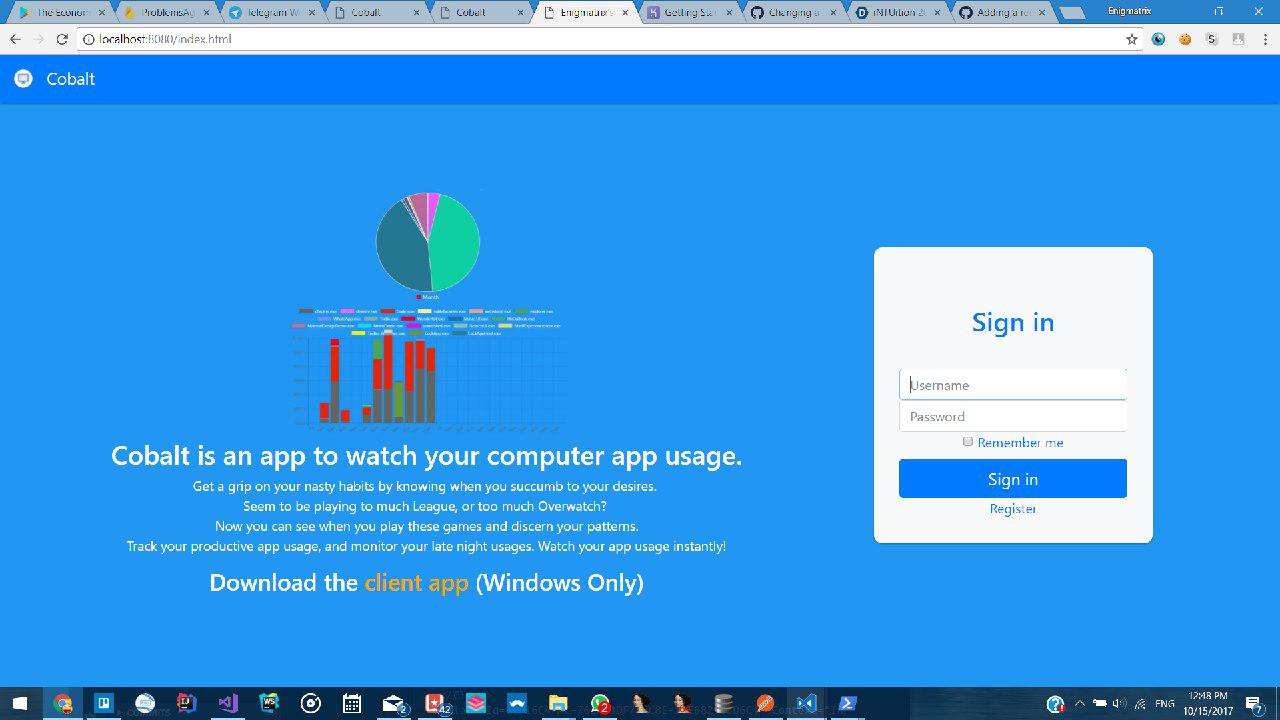Reload the page with refresh icon
The image size is (1280, 720).
[x=62, y=39]
